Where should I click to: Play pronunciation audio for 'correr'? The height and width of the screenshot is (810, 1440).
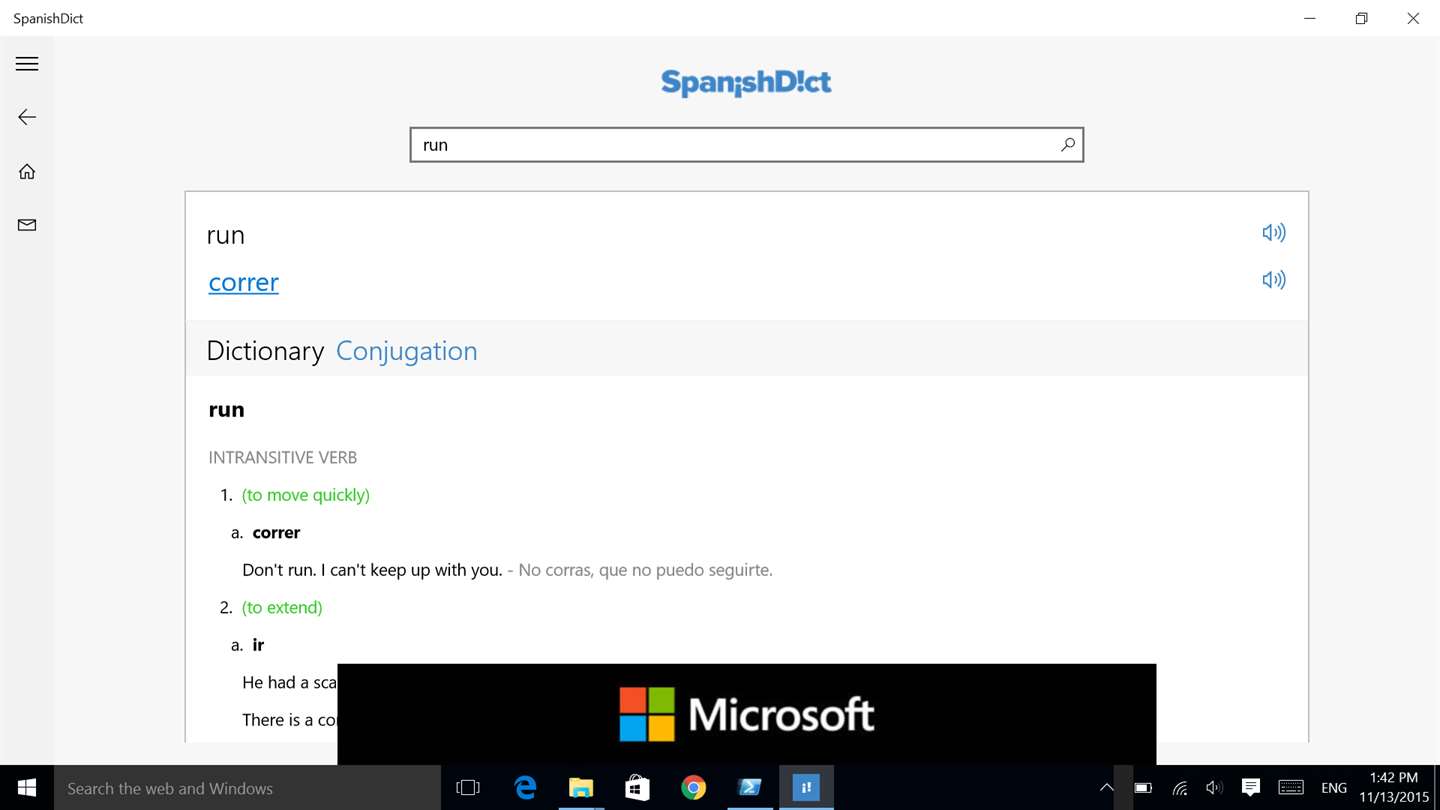pos(1273,280)
